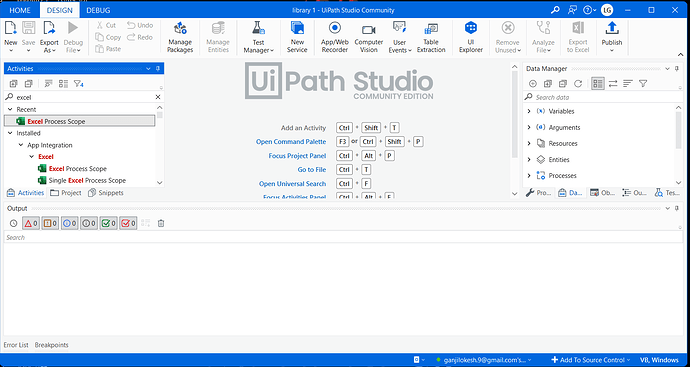Switch to the DEBUG tab
Image resolution: width=690 pixels, height=367 pixels.
click(98, 10)
